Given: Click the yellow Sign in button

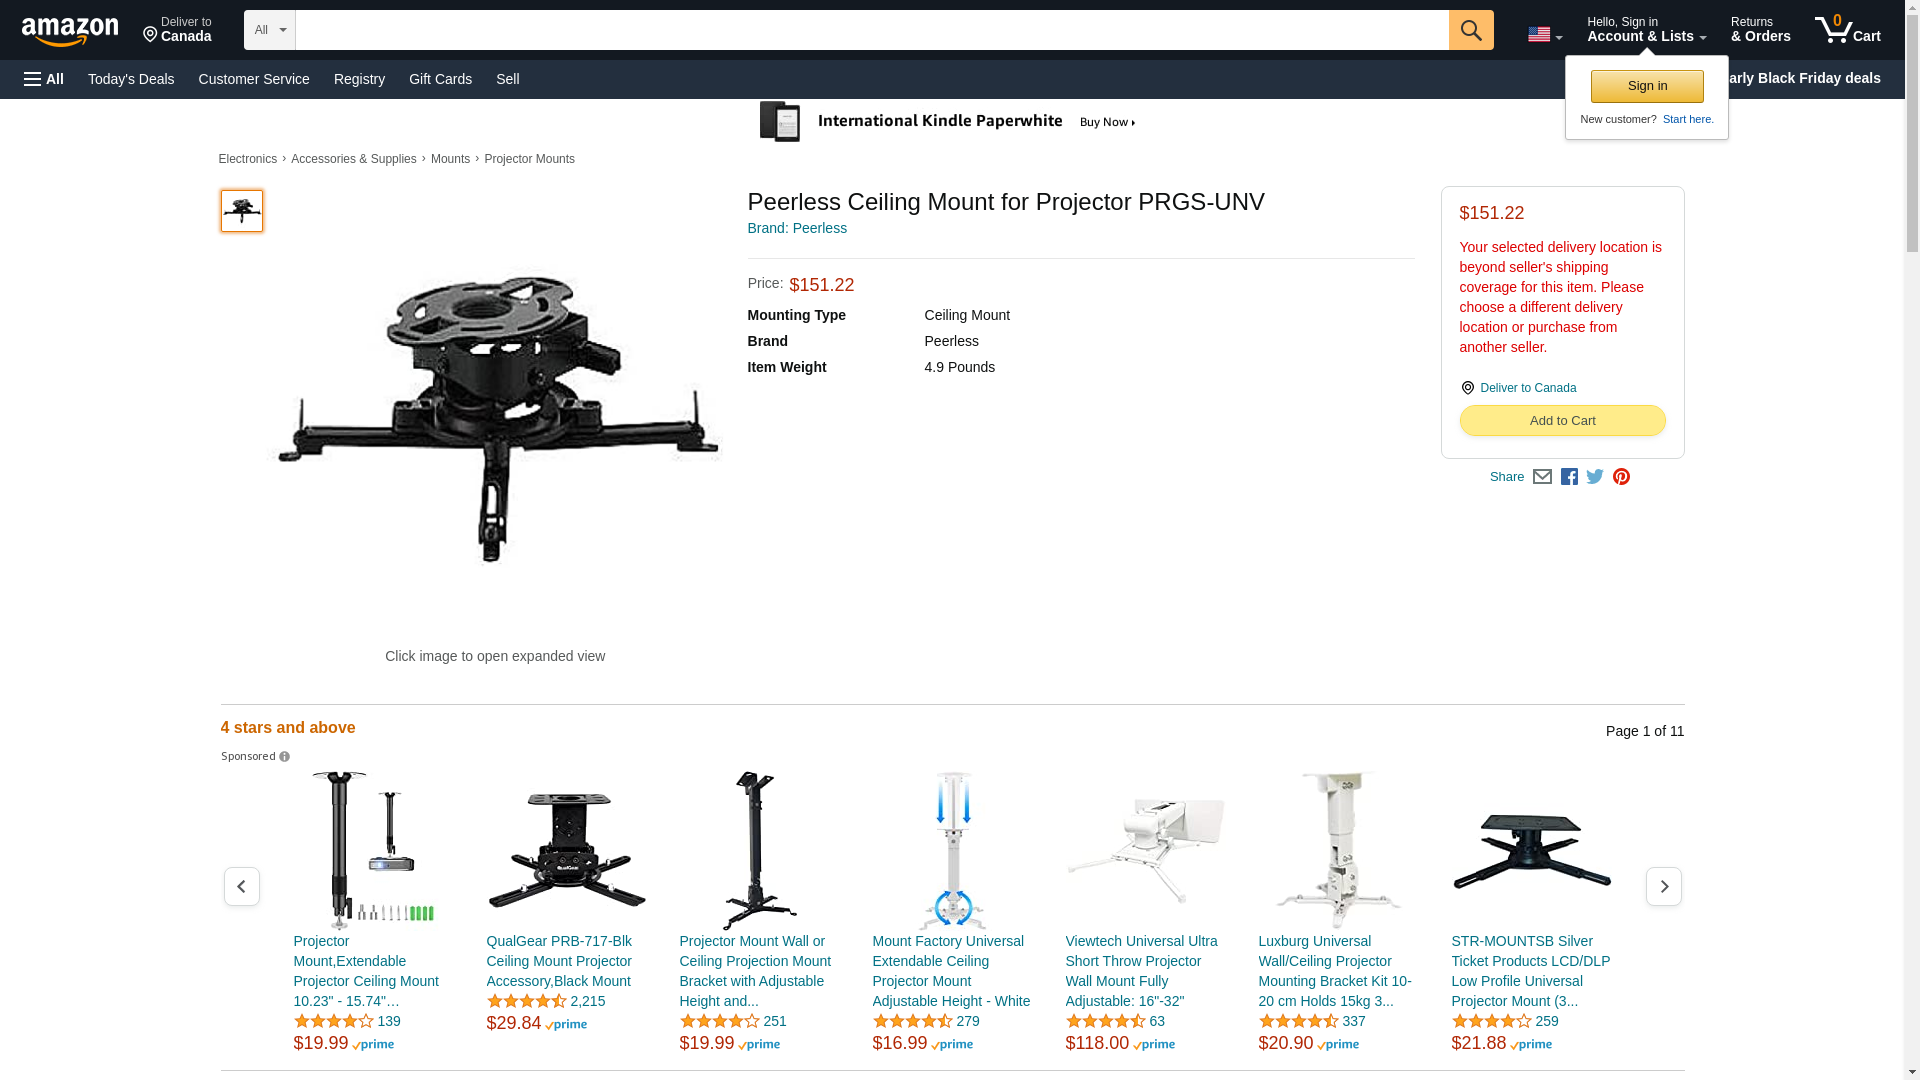Looking at the screenshot, I should [x=1647, y=86].
